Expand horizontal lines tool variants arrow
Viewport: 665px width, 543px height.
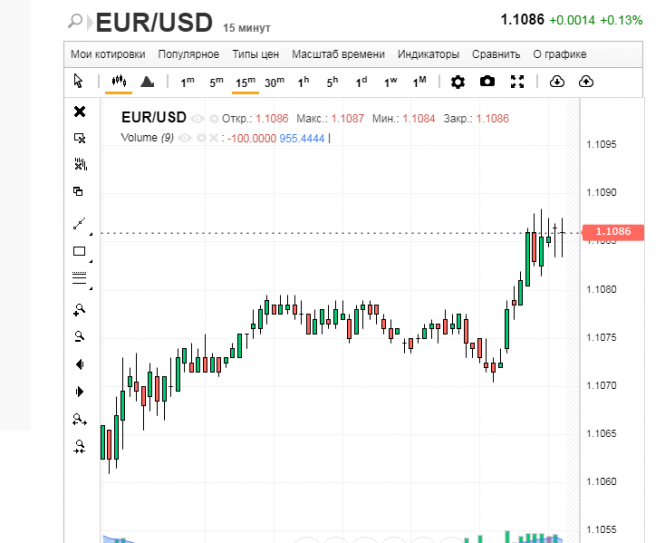(x=91, y=288)
